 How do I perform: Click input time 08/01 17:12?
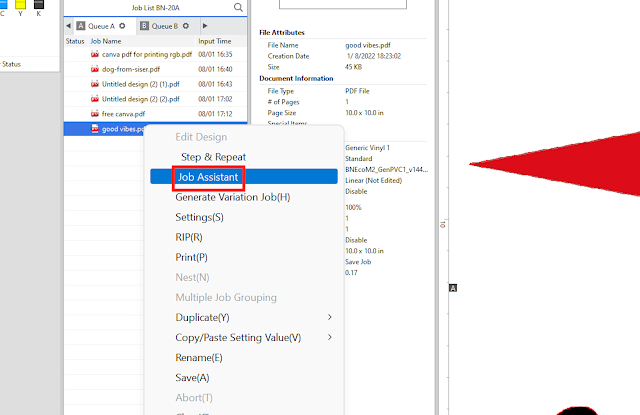pyautogui.click(x=215, y=113)
